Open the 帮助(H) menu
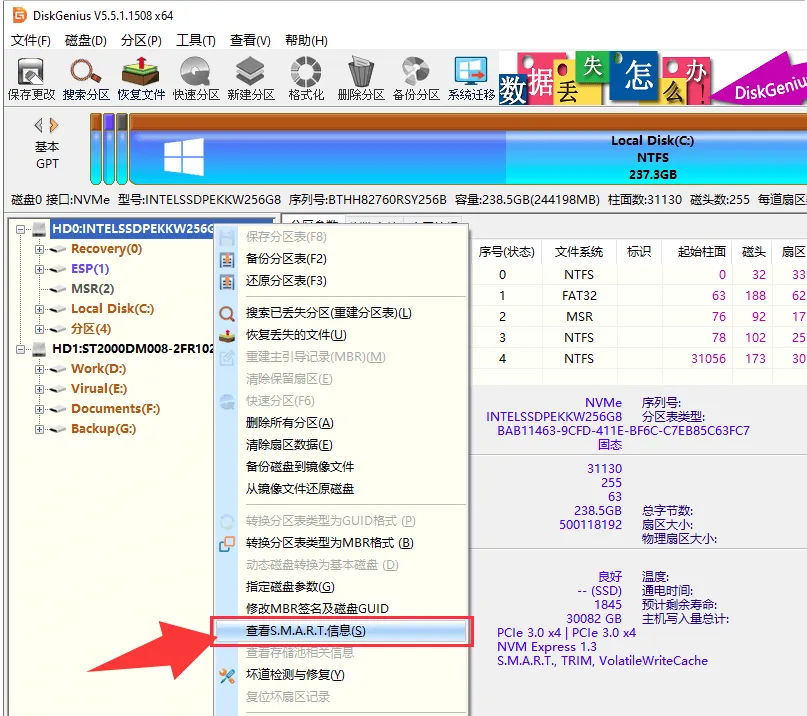Screen dimensions: 807x716 (306, 40)
